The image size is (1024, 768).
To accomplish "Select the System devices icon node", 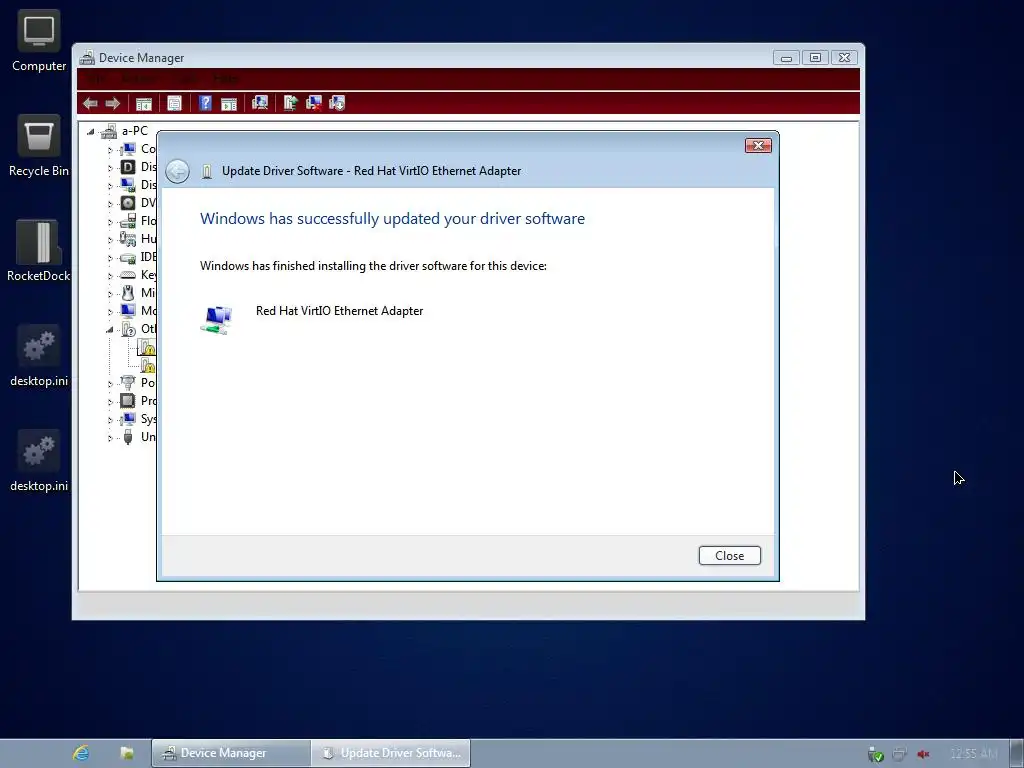I will (128, 419).
